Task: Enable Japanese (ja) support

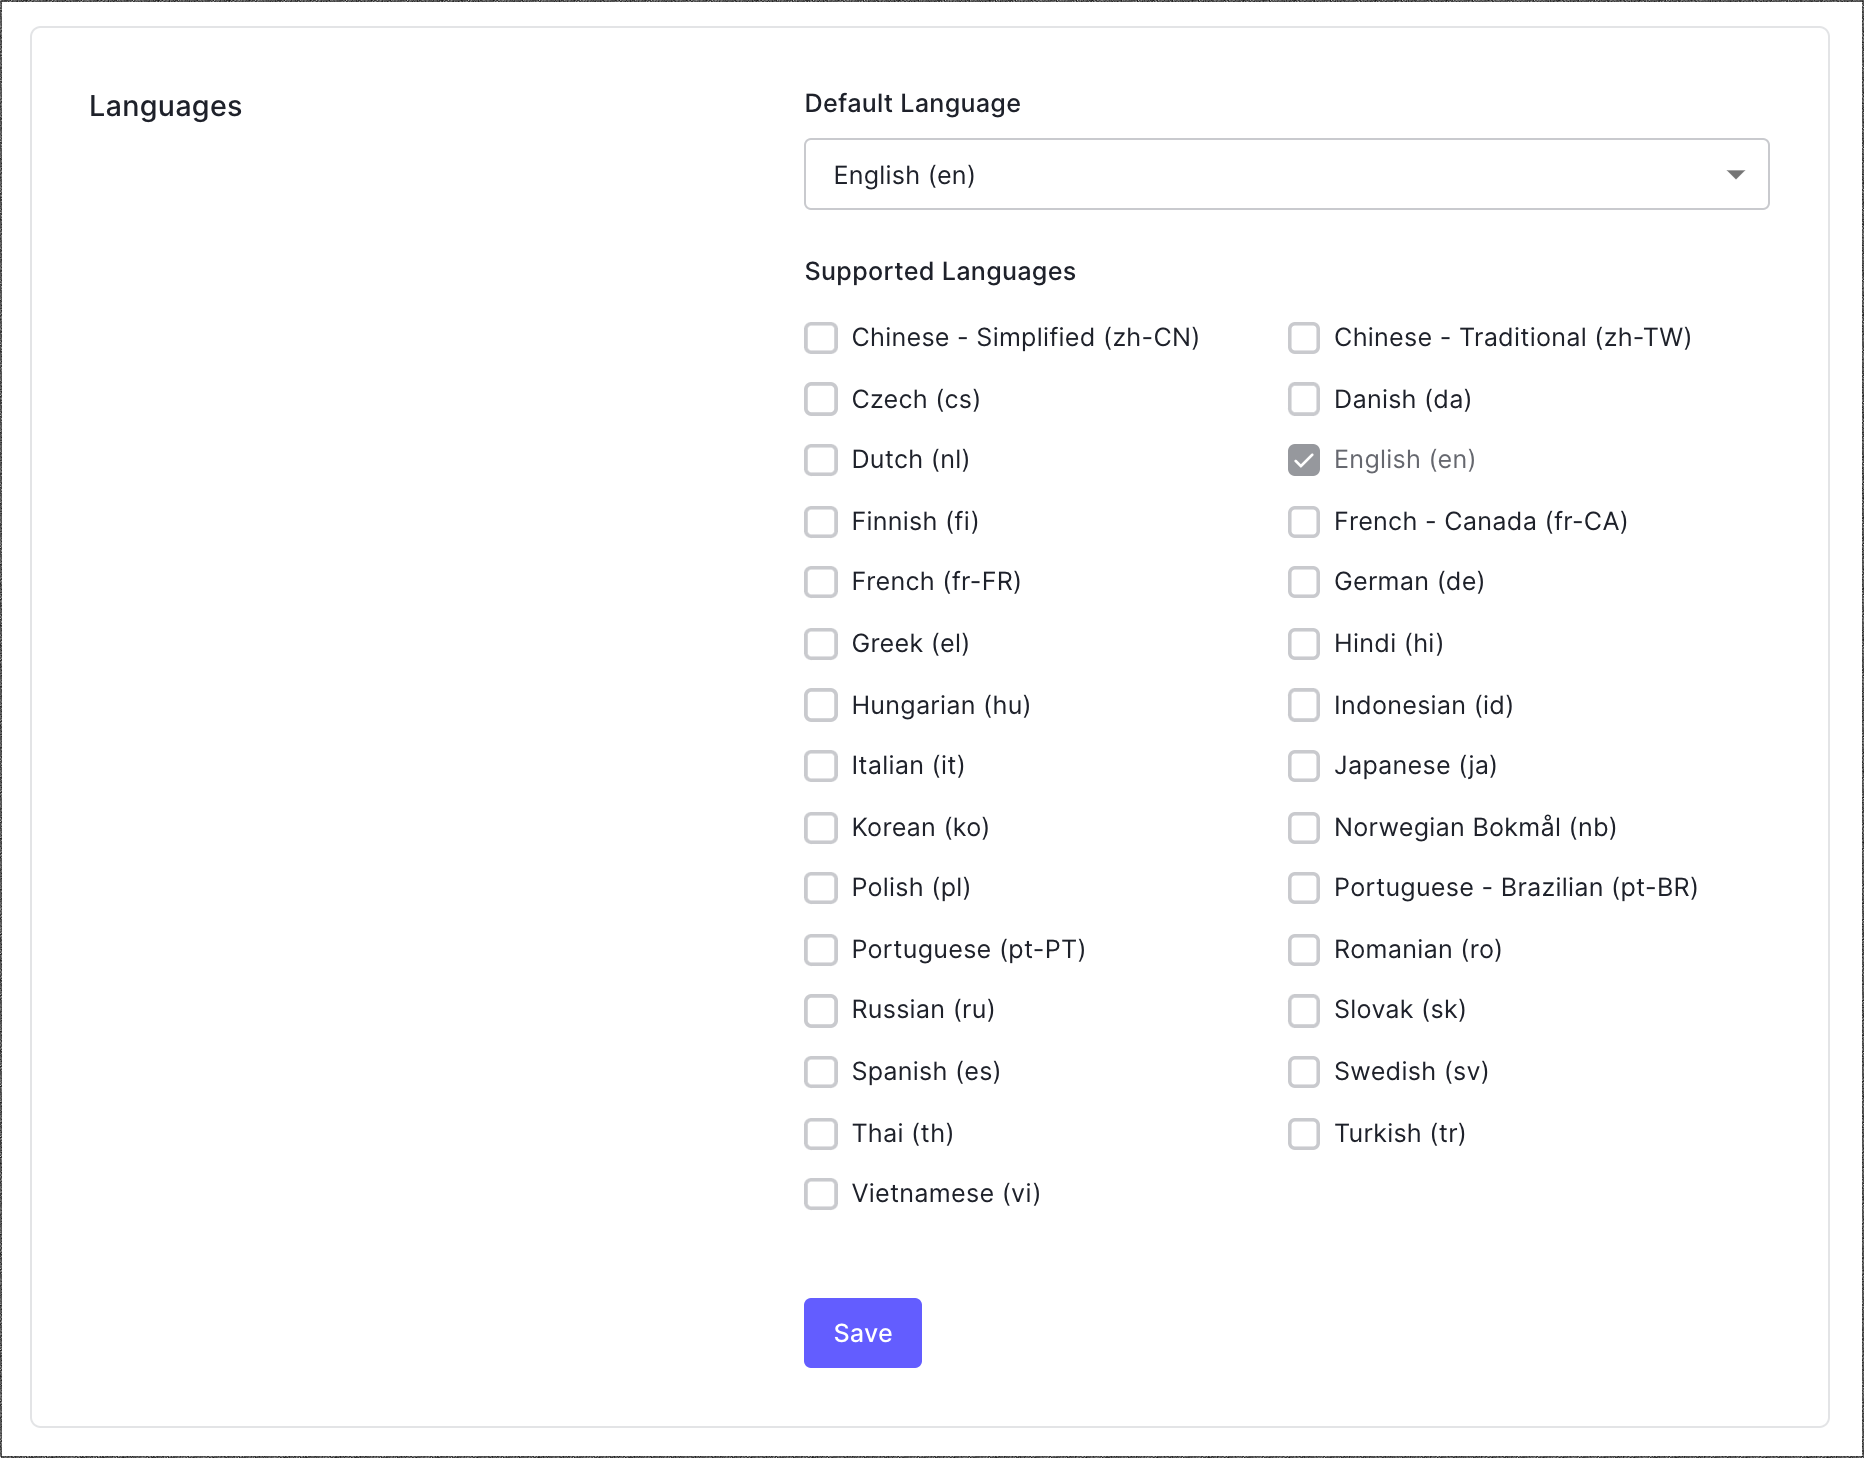Action: (1304, 766)
